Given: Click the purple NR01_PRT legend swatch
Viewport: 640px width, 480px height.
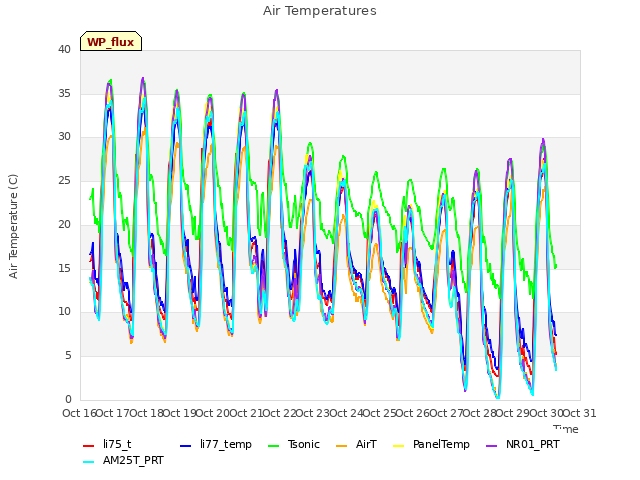Looking at the screenshot, I should [491, 446].
